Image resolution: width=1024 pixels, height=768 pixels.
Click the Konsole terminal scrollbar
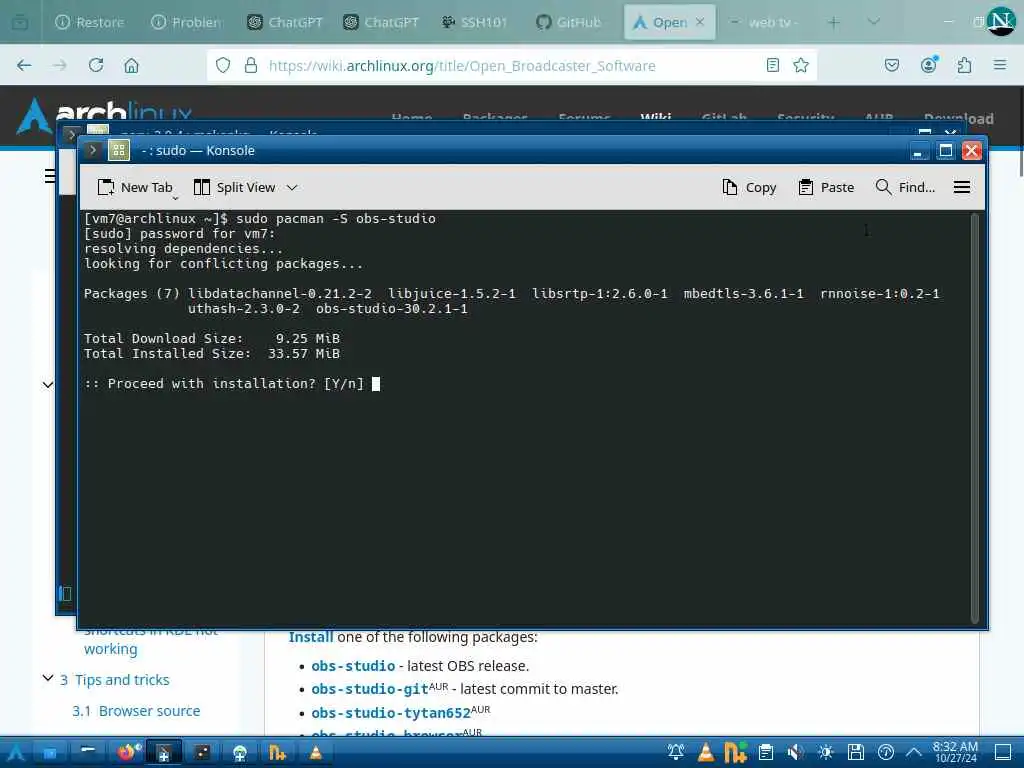(x=974, y=418)
